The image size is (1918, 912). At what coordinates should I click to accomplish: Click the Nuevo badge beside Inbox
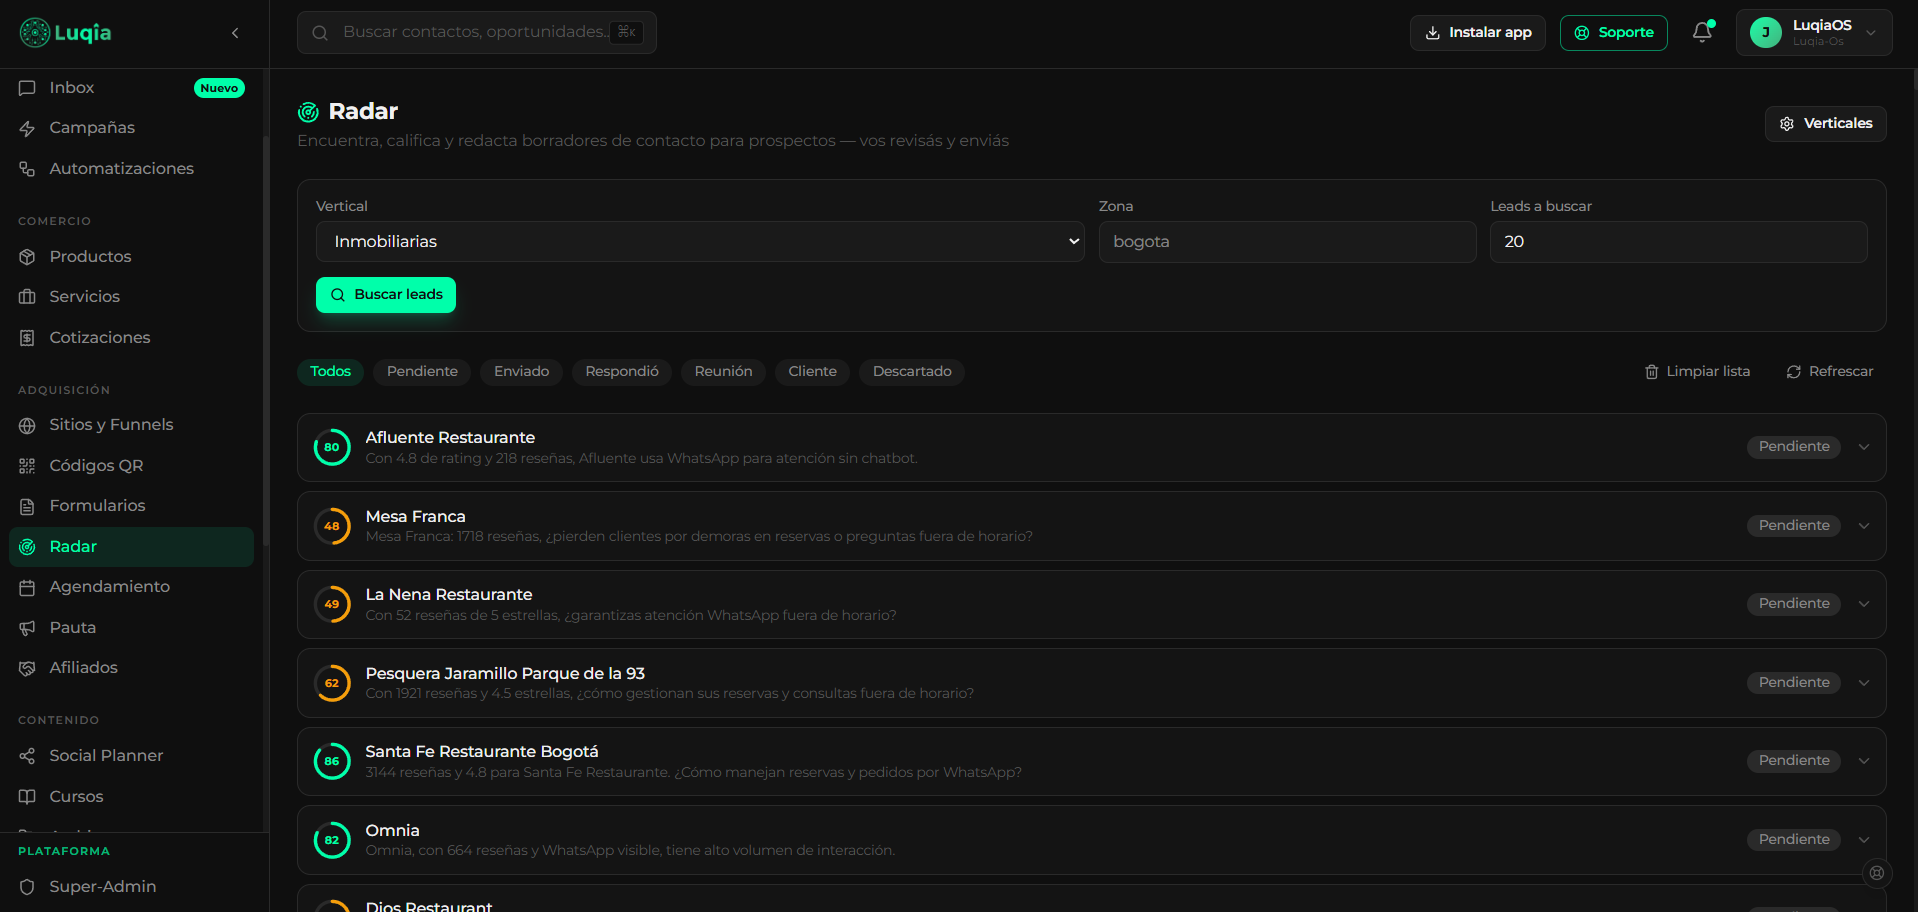(219, 88)
